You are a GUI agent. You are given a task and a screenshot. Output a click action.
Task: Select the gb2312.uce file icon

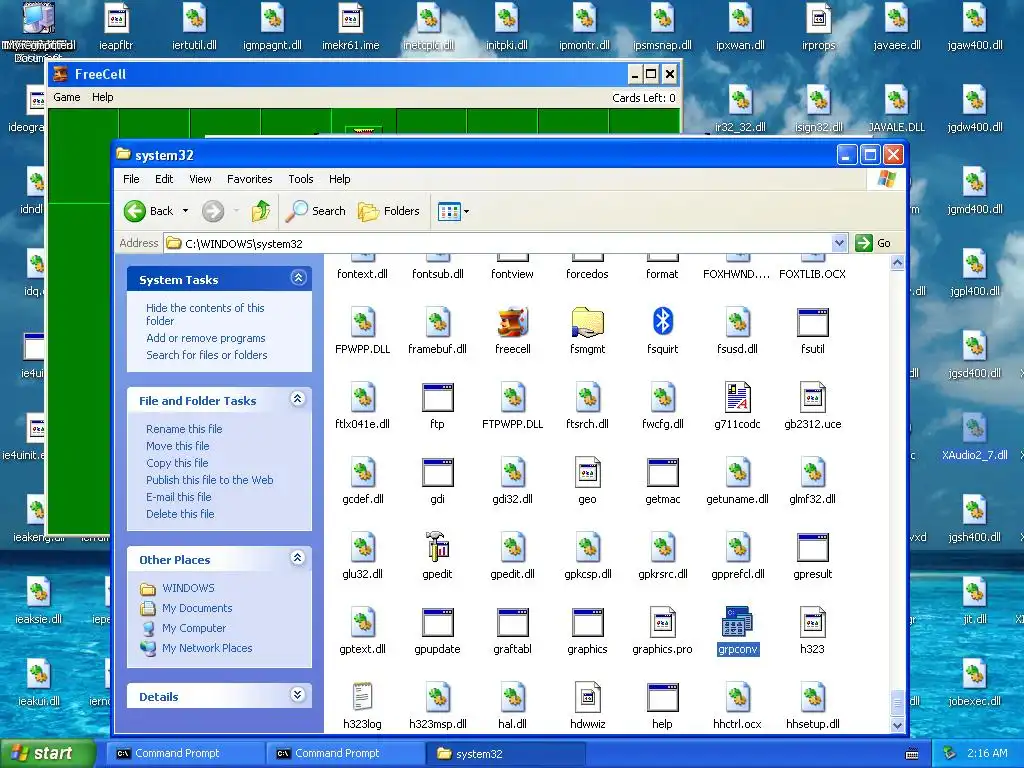pos(812,398)
